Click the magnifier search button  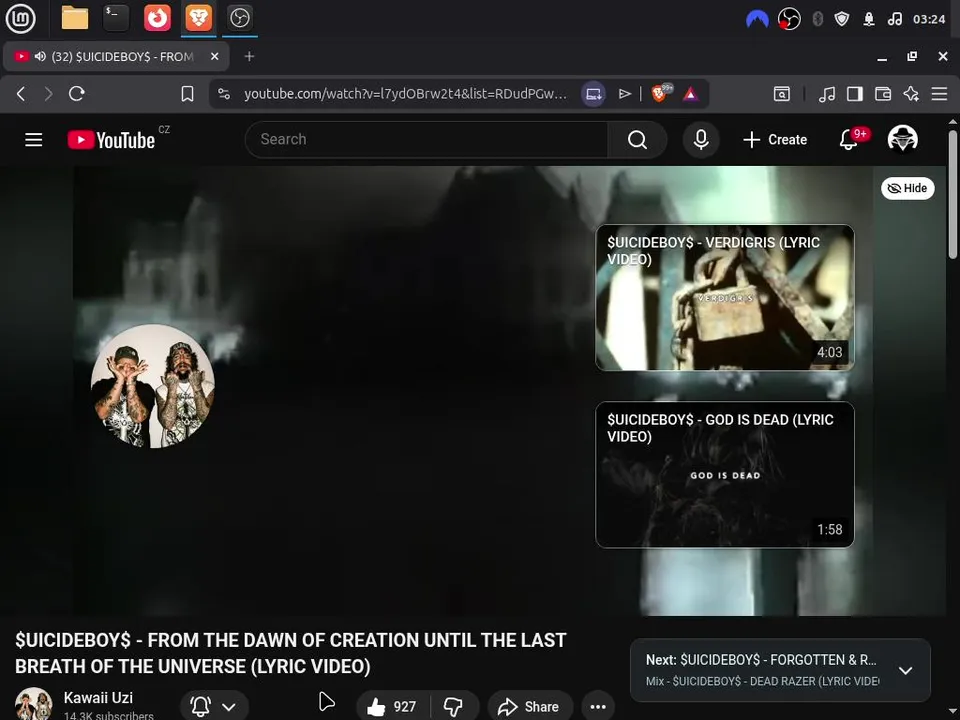[637, 140]
